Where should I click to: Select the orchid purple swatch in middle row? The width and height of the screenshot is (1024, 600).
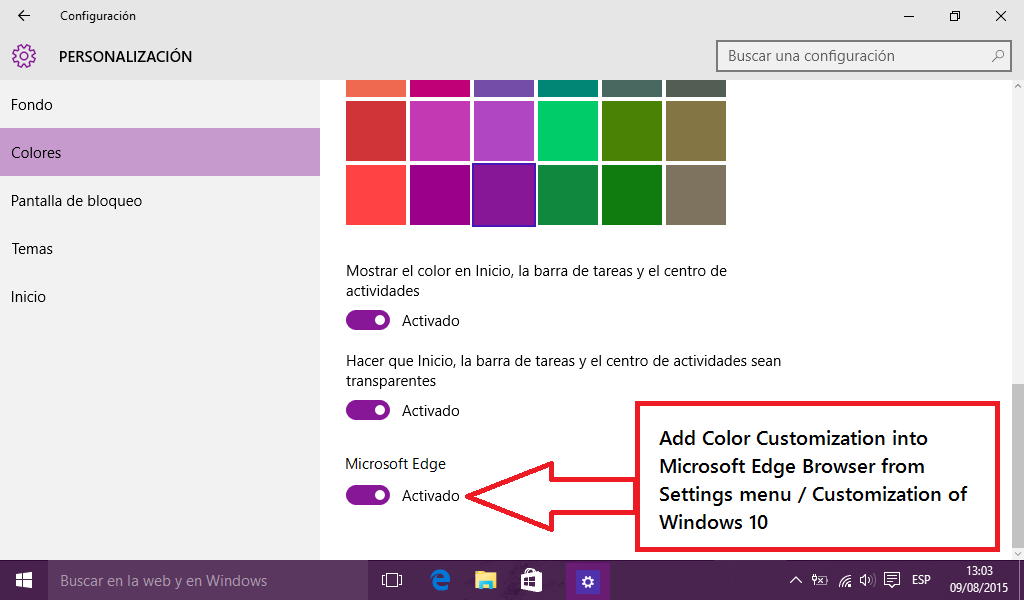(504, 131)
